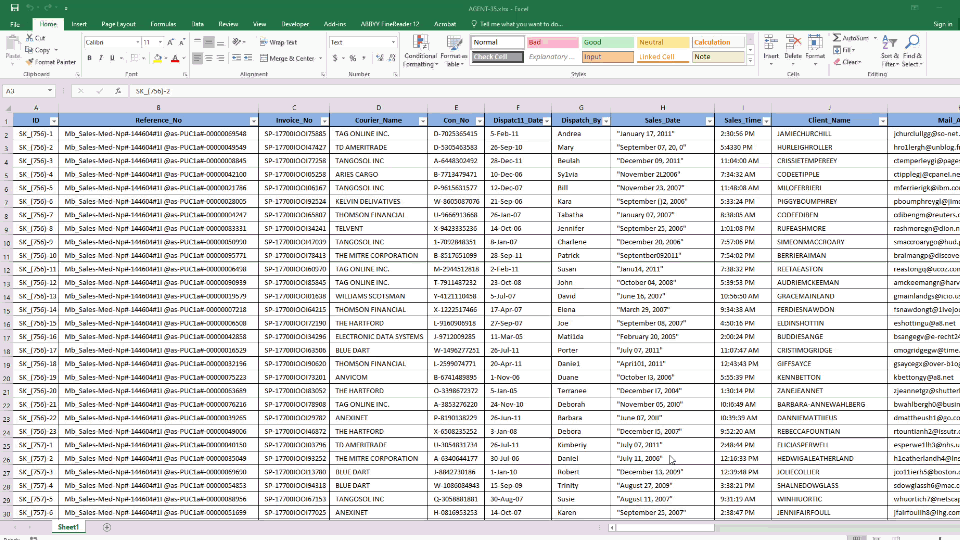Open the Courier_Name column filter dropdown
The width and height of the screenshot is (960, 540).
pyautogui.click(x=422, y=121)
